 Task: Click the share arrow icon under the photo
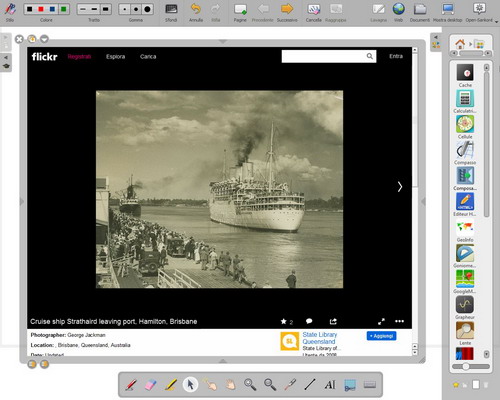click(333, 321)
